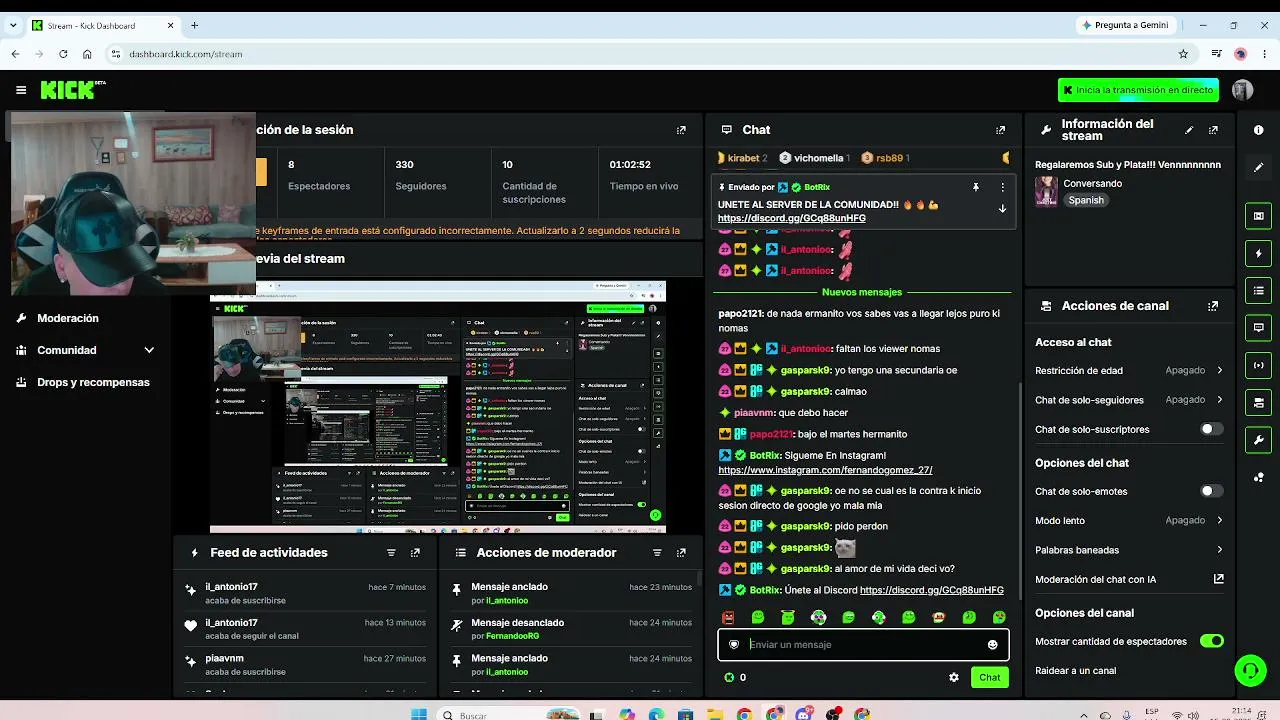
Task: Open the pinned message three-dot menu
Action: point(1002,187)
